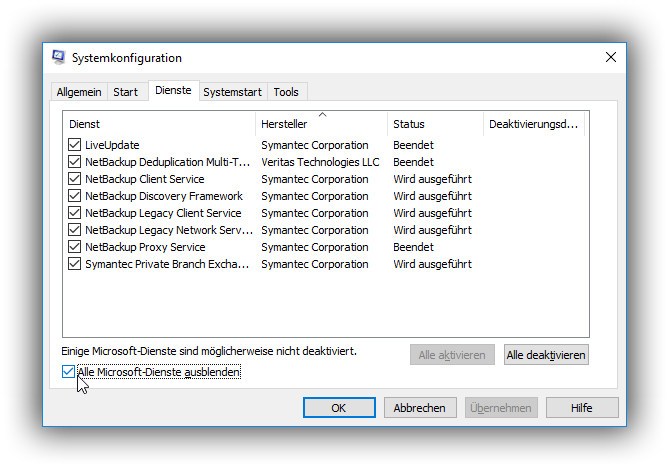Click the Deaktivierungsd... column header
The width and height of the screenshot is (669, 469).
pos(534,124)
